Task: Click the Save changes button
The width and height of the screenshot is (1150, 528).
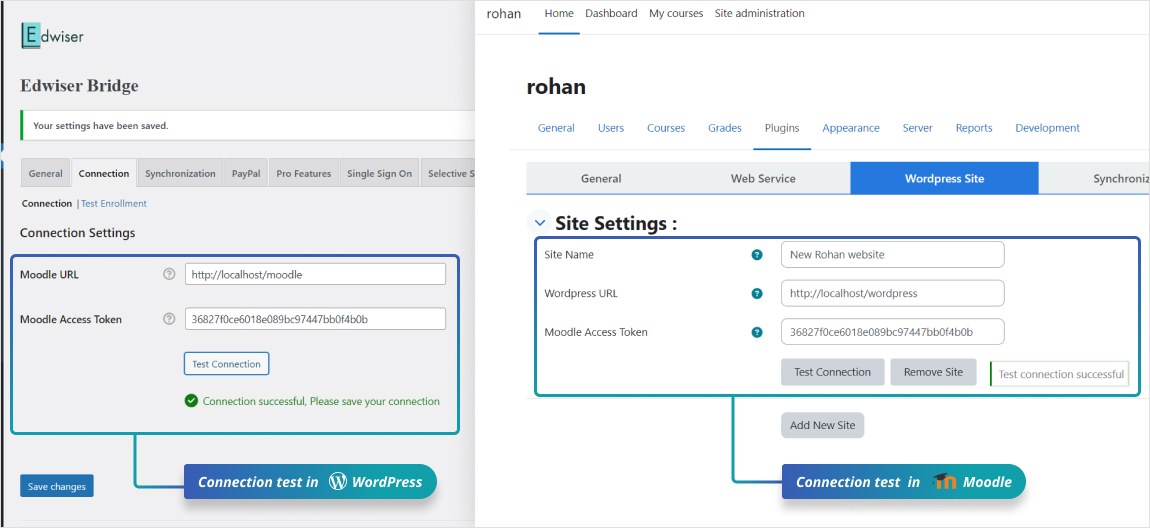Action: 56,486
